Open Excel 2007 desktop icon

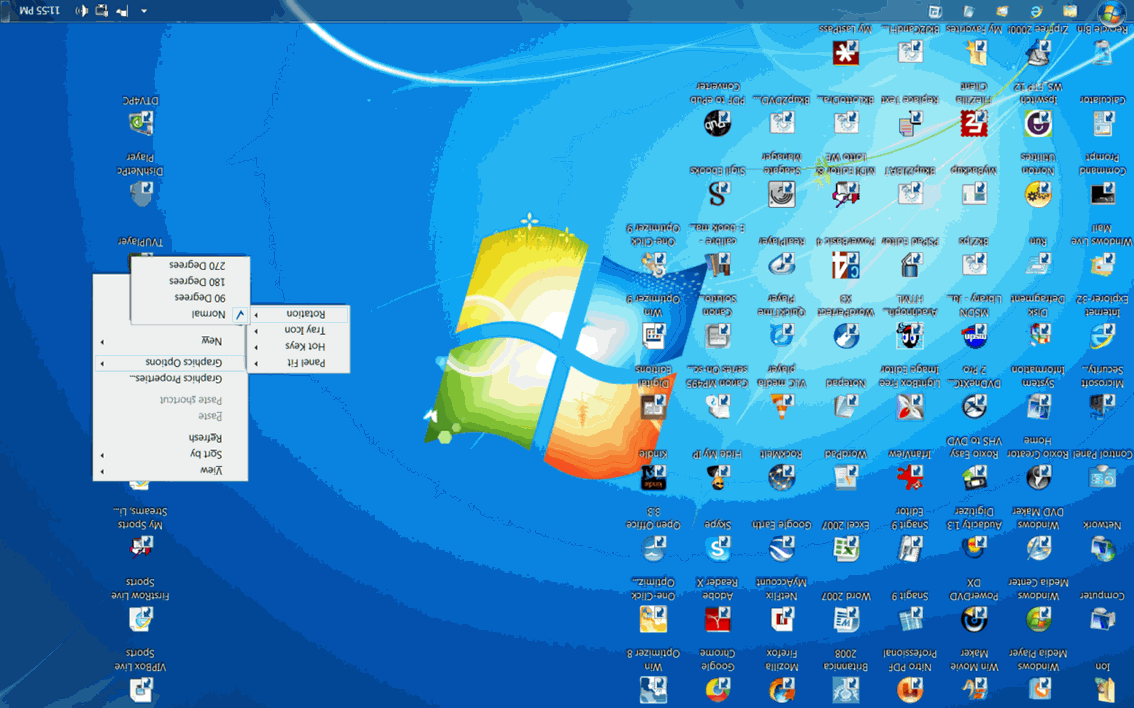pos(845,548)
